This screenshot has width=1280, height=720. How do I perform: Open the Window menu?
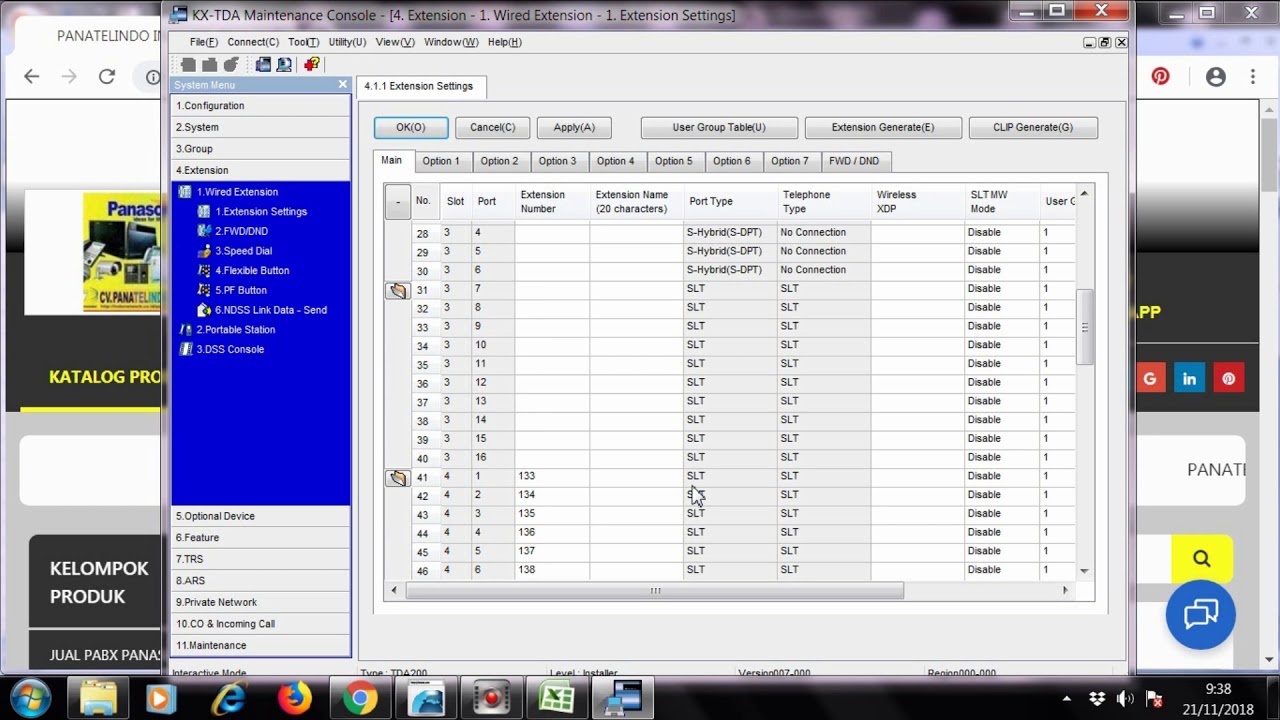pyautogui.click(x=451, y=42)
